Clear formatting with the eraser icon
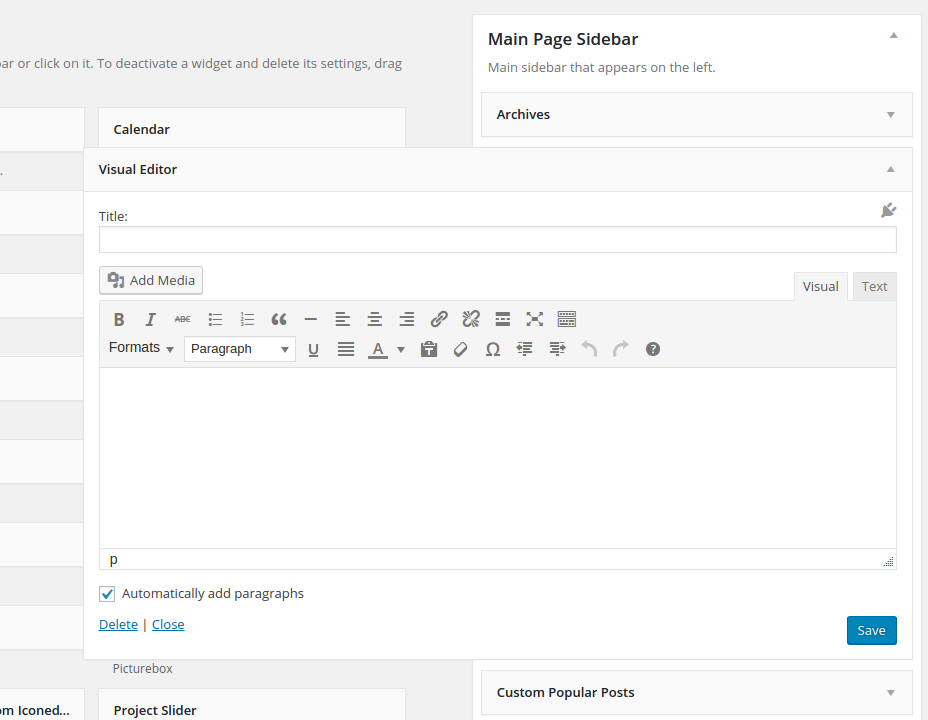Screen dimensions: 928x720 [x=461, y=349]
